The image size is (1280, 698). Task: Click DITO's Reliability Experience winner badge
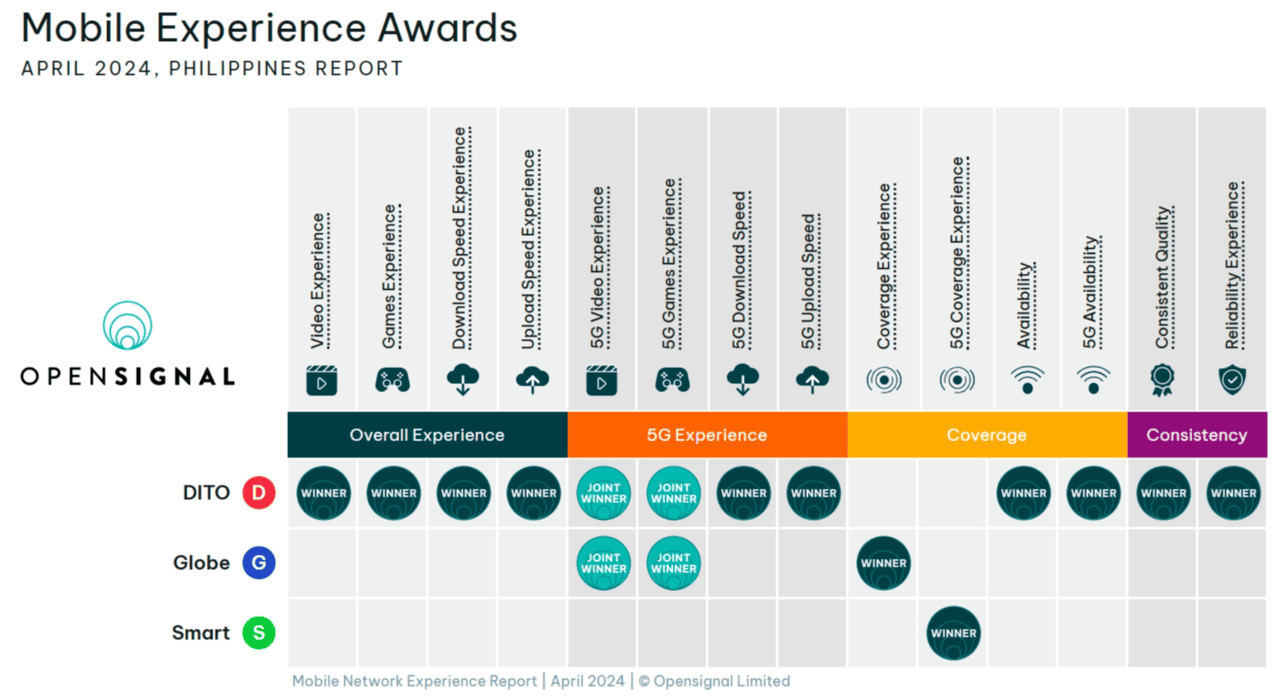pyautogui.click(x=1233, y=493)
